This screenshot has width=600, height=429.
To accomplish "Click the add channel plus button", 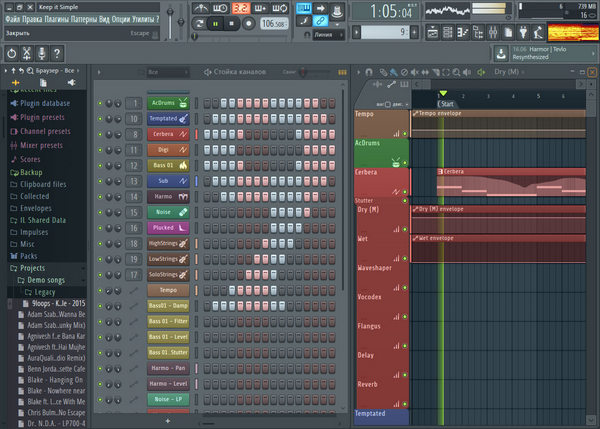I will click(168, 421).
